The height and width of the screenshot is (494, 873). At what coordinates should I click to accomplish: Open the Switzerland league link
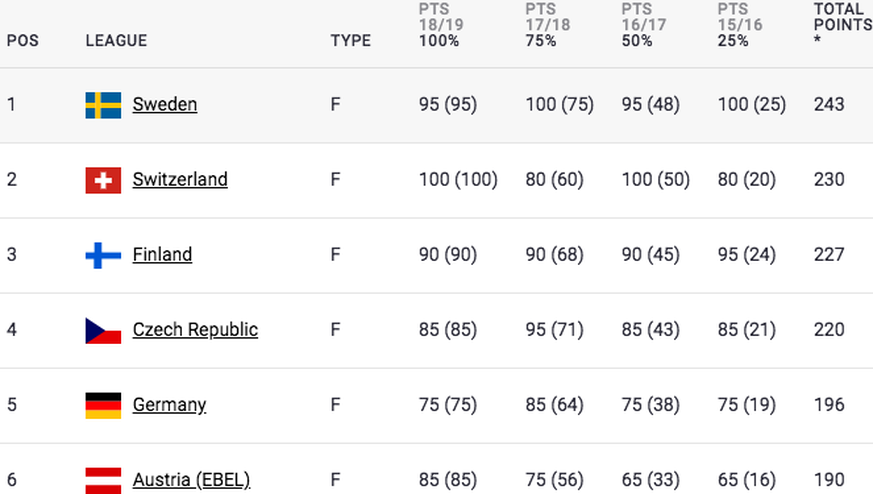tap(180, 179)
